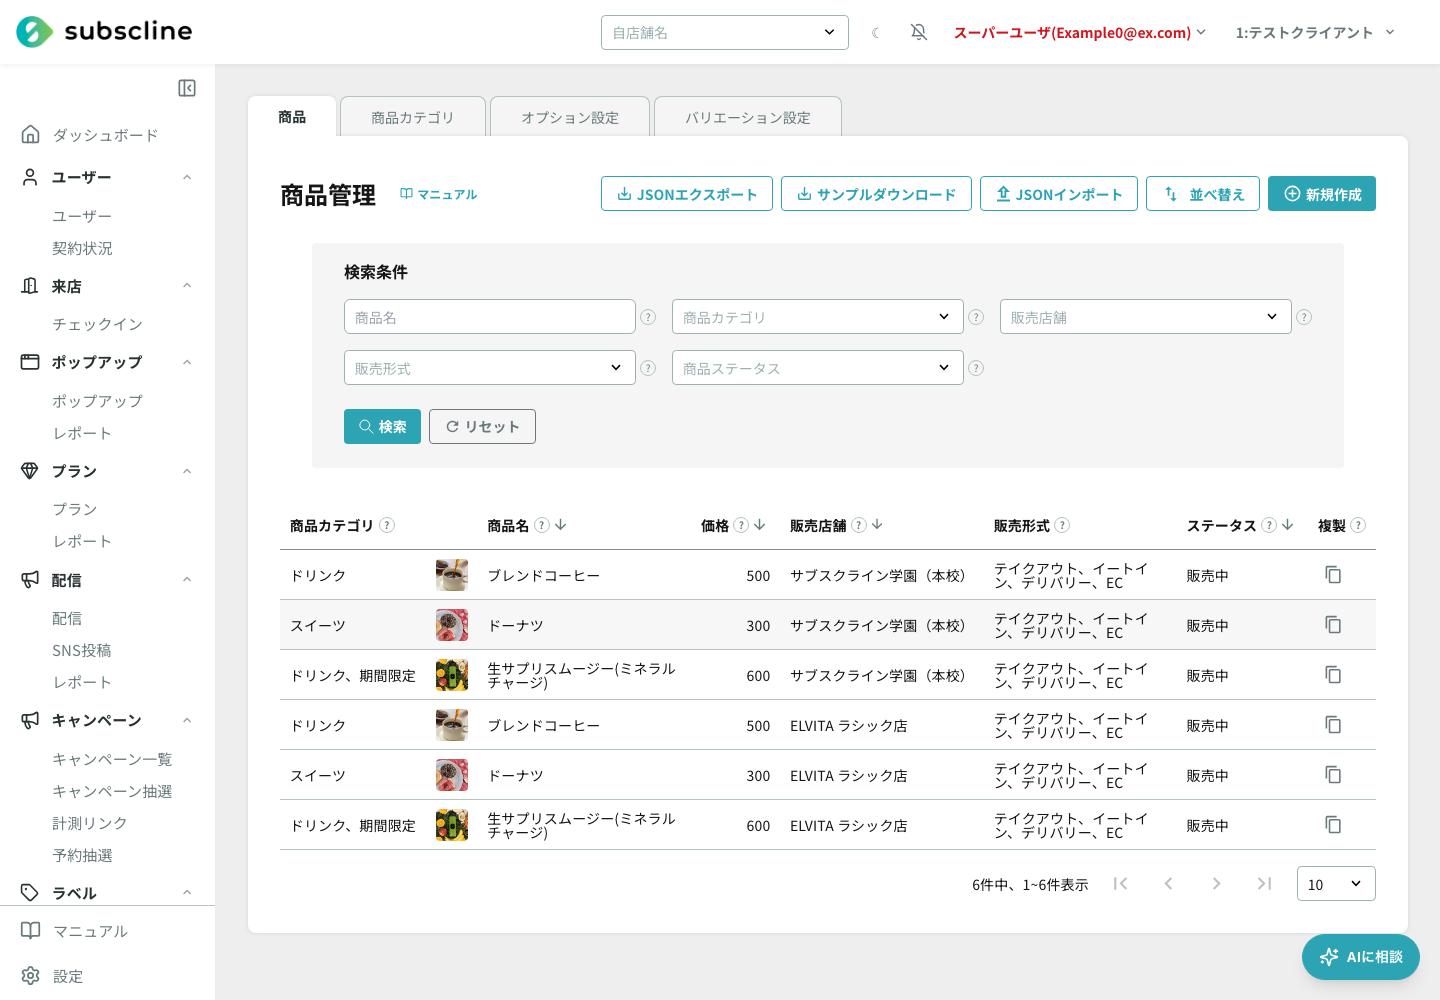Open 契約状況 in the sidebar
This screenshot has width=1440, height=1000.
click(x=83, y=248)
